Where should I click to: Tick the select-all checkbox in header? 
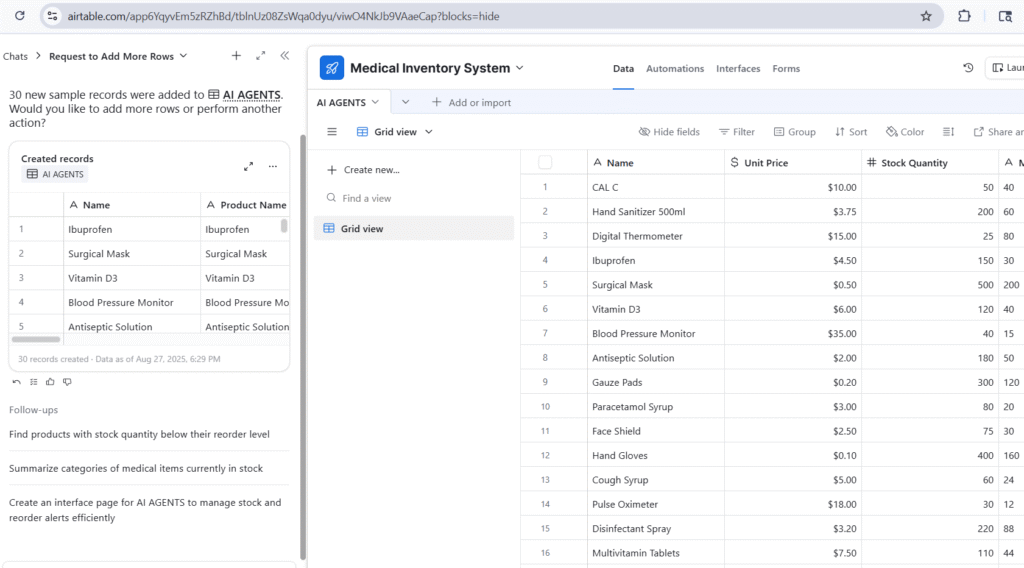545,162
